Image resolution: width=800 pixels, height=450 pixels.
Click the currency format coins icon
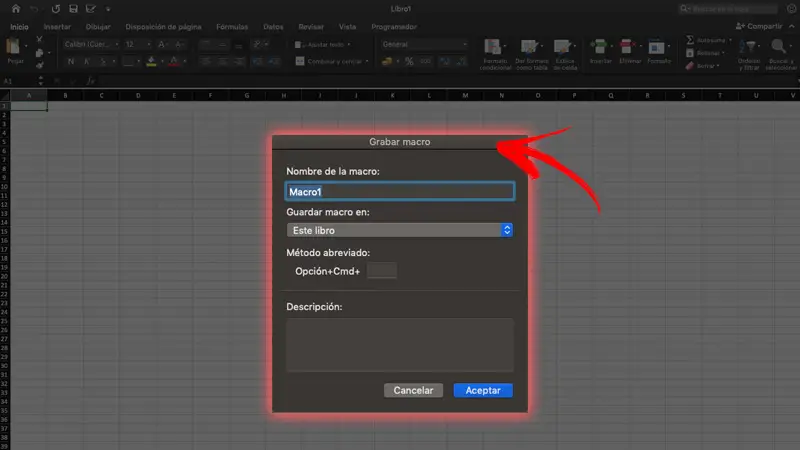[387, 62]
